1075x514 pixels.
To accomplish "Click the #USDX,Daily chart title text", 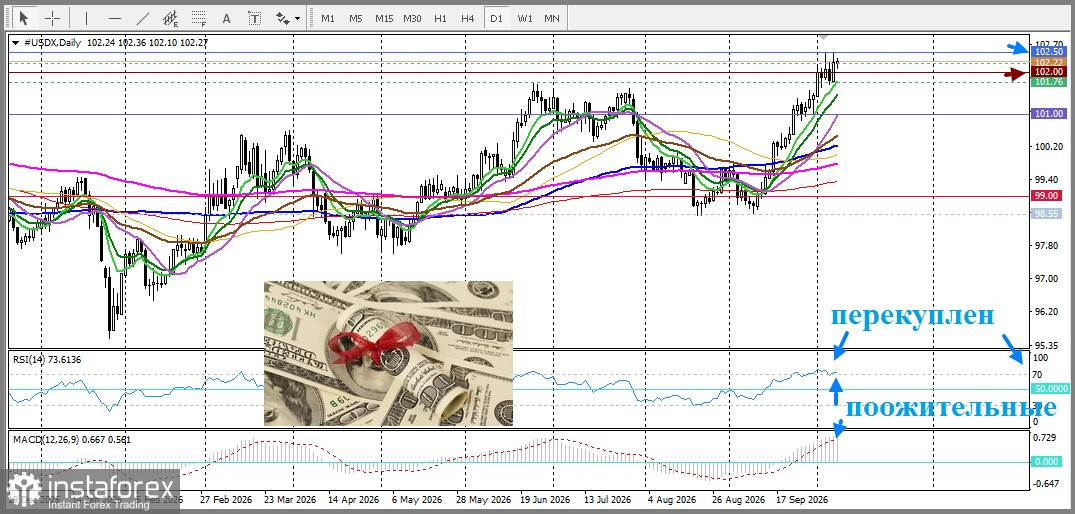I will tap(53, 42).
